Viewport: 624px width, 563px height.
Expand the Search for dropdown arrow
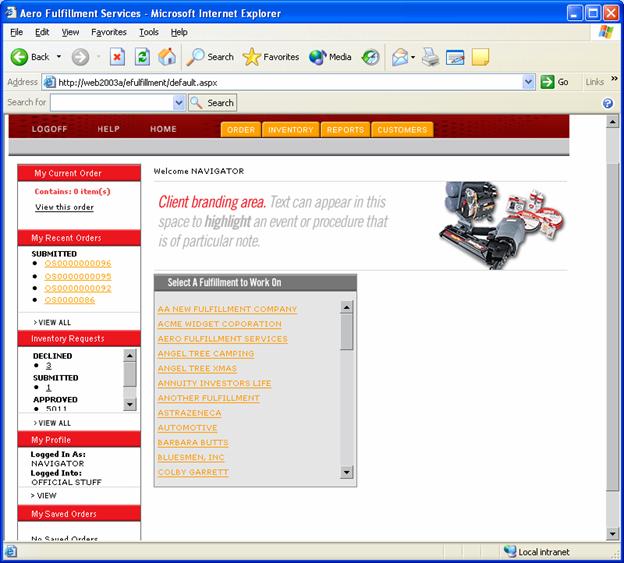tap(179, 103)
